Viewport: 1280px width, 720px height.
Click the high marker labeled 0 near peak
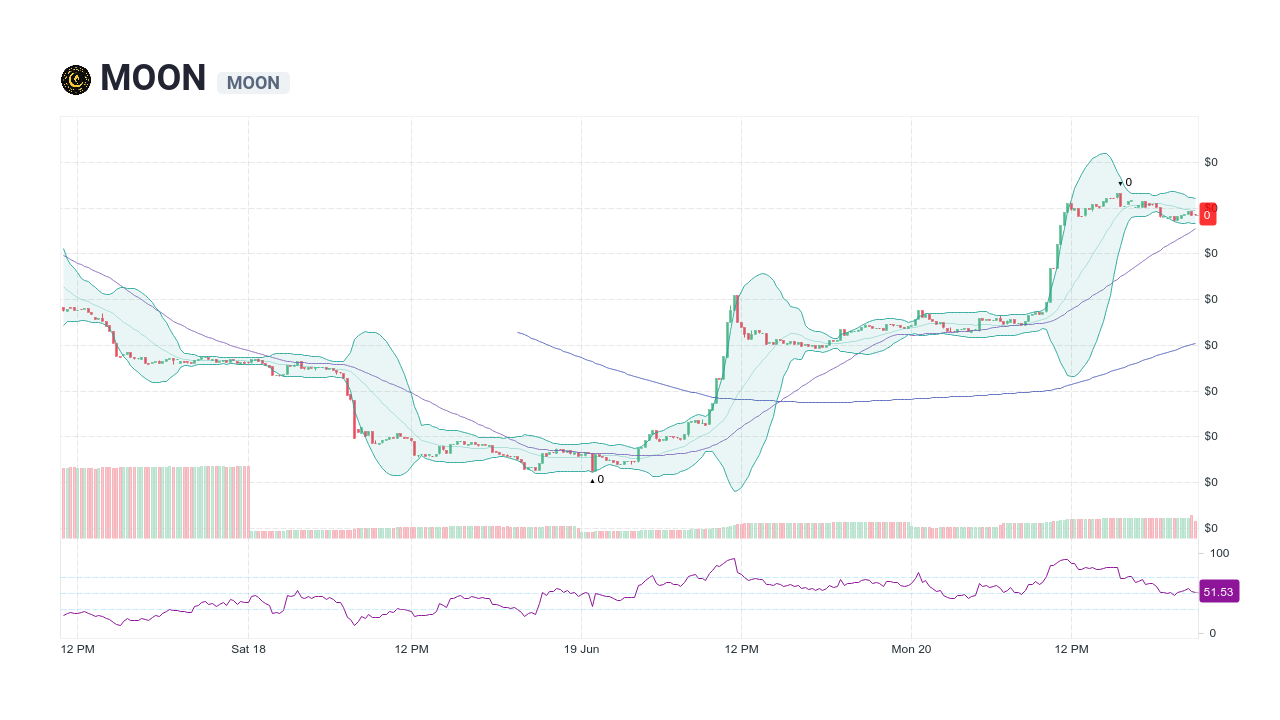point(1125,183)
